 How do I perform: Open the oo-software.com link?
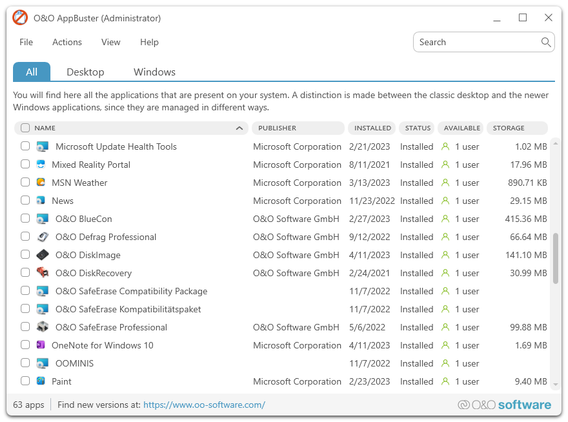204,405
